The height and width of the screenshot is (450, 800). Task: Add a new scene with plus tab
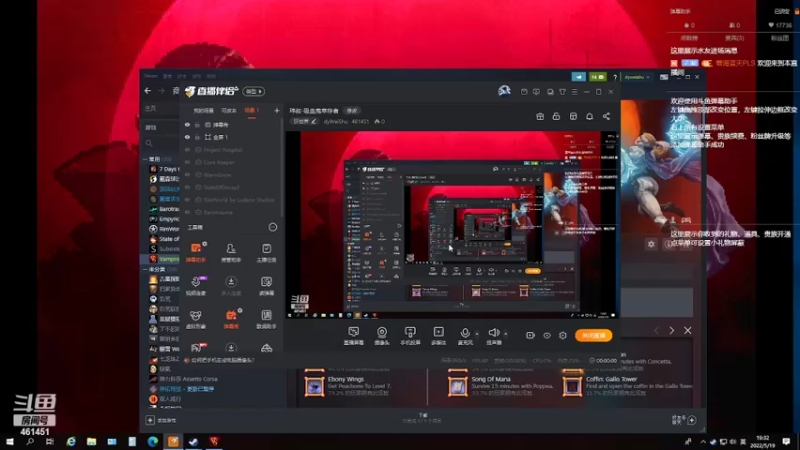click(x=277, y=110)
